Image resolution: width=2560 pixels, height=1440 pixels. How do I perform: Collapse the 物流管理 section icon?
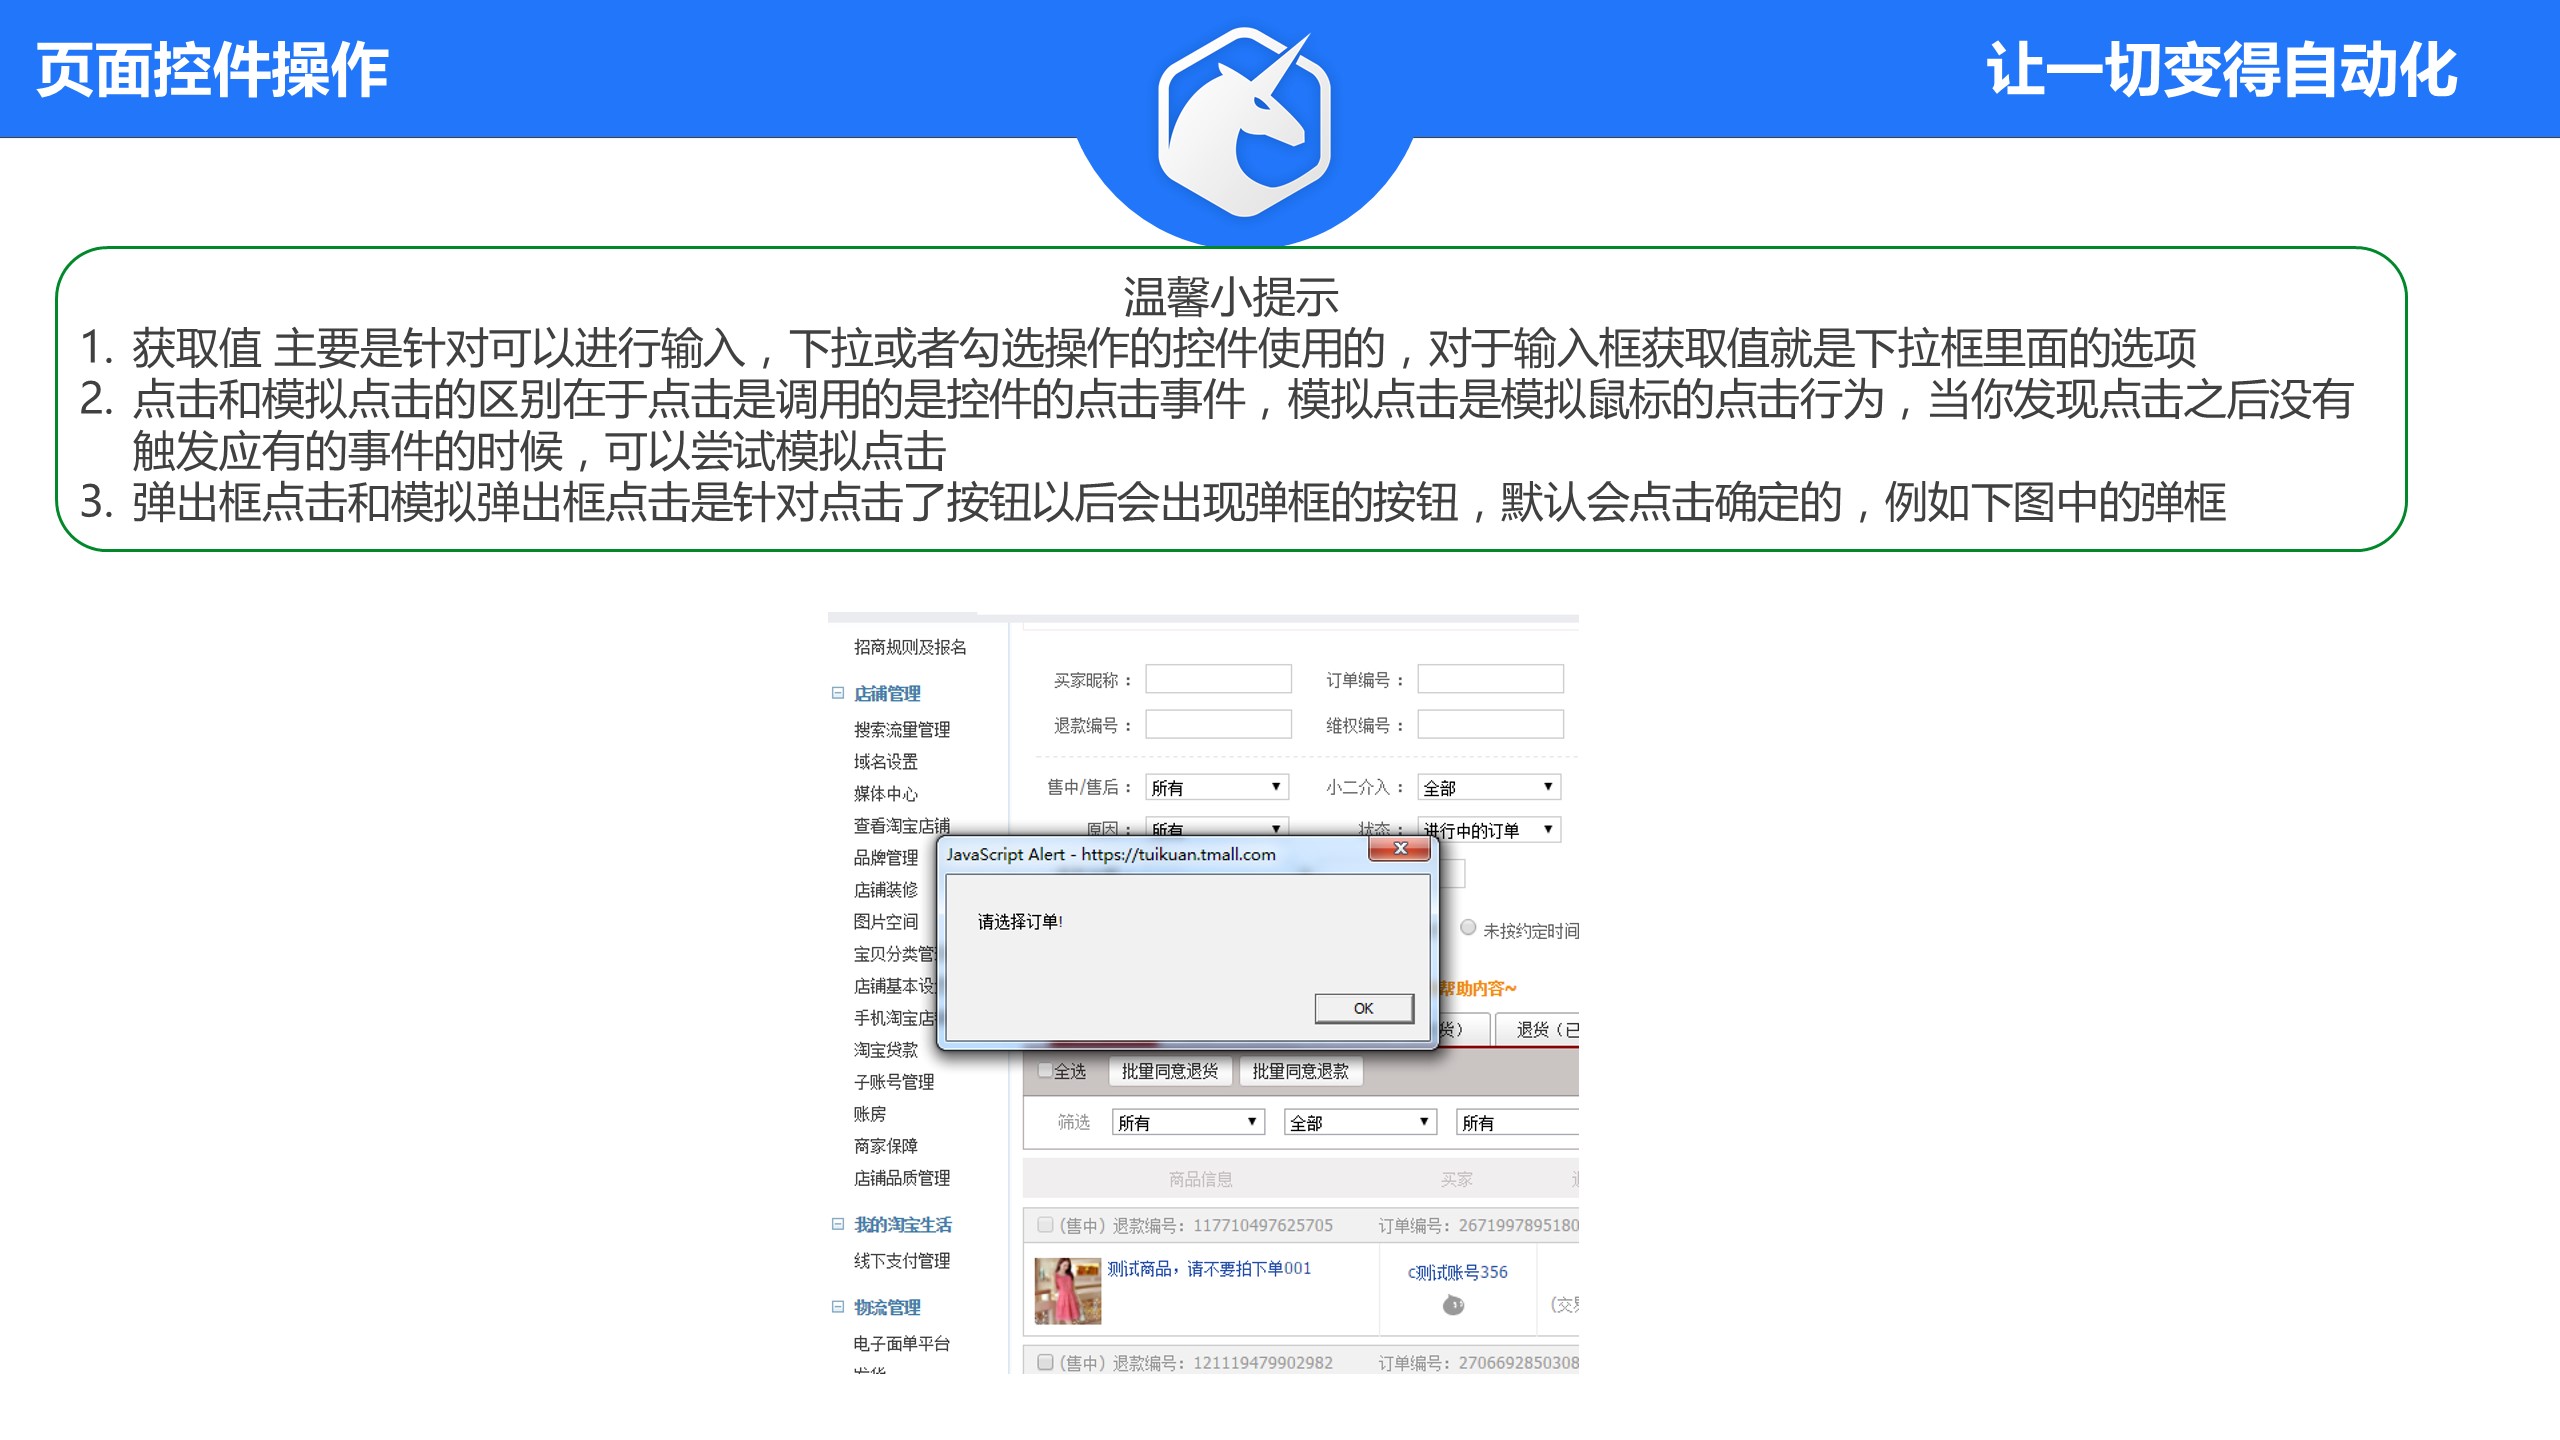coord(838,1307)
